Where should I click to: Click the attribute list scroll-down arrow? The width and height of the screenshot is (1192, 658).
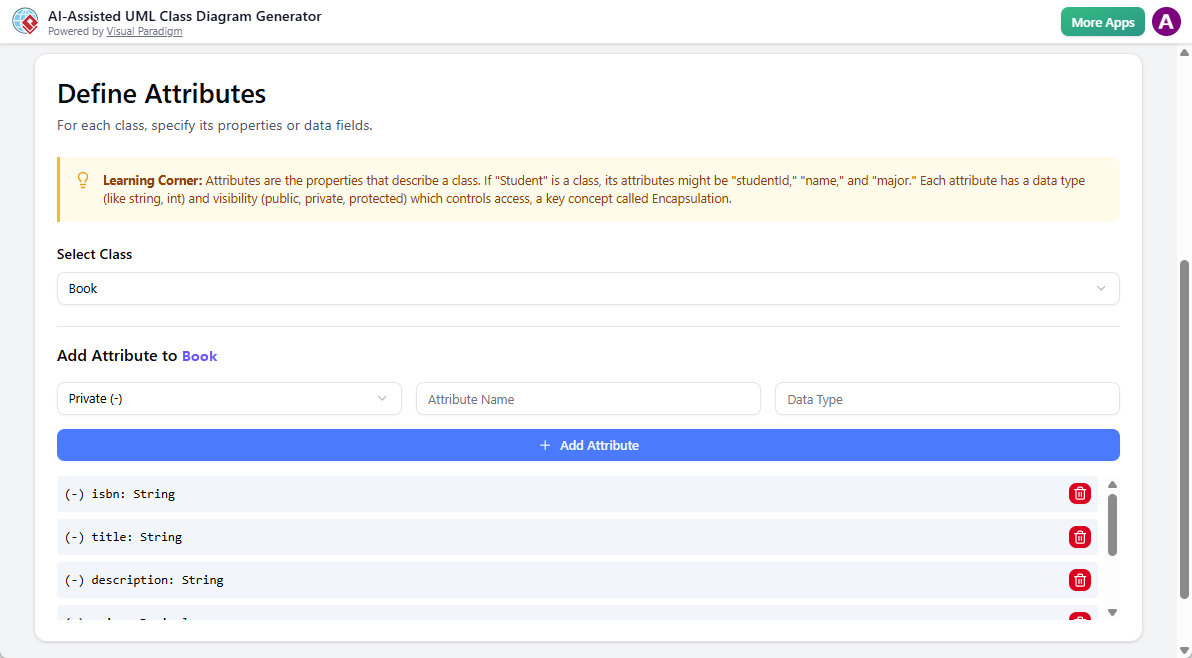coord(1112,611)
